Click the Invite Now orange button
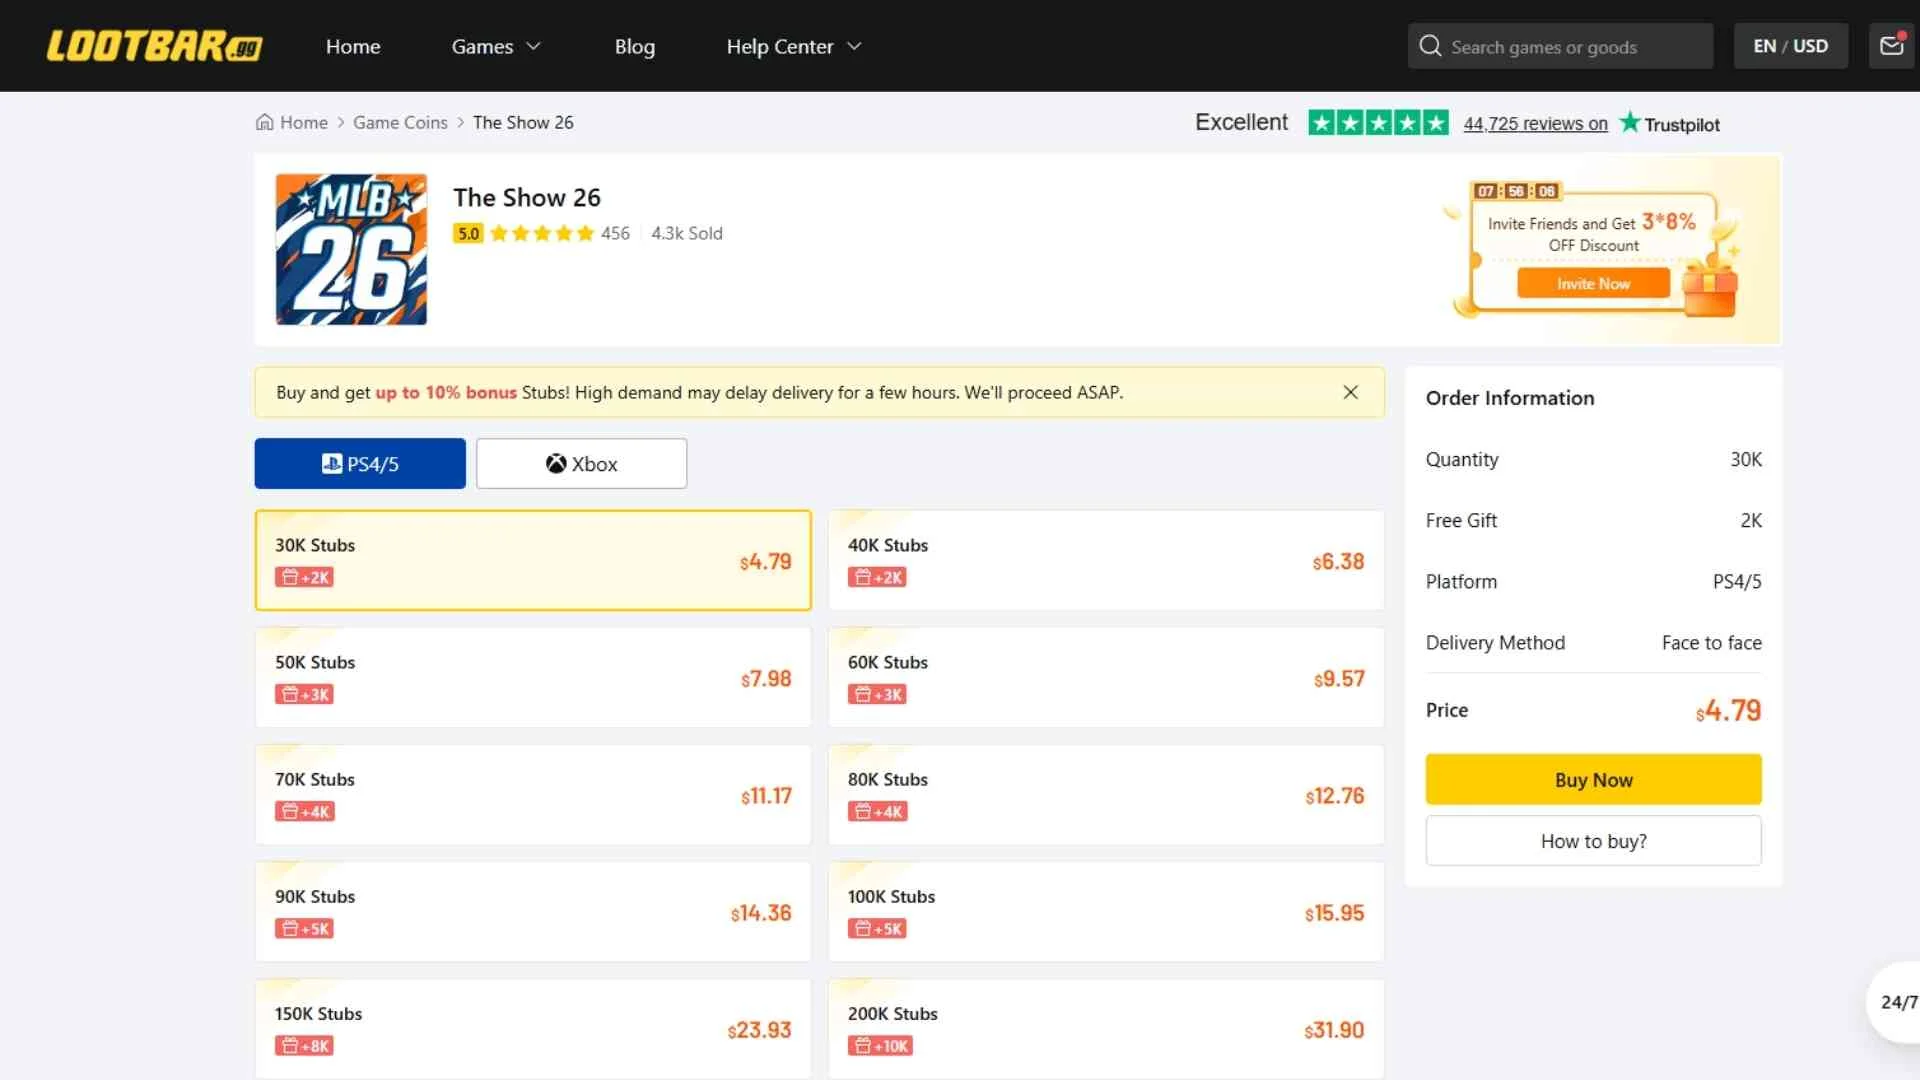Image resolution: width=1920 pixels, height=1080 pixels. click(1593, 283)
